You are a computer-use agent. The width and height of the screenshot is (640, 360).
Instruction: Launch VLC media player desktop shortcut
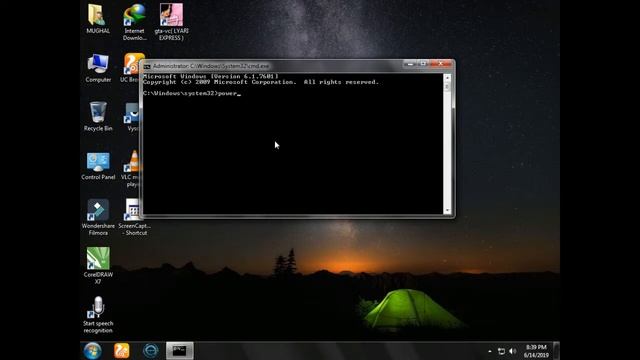point(131,169)
